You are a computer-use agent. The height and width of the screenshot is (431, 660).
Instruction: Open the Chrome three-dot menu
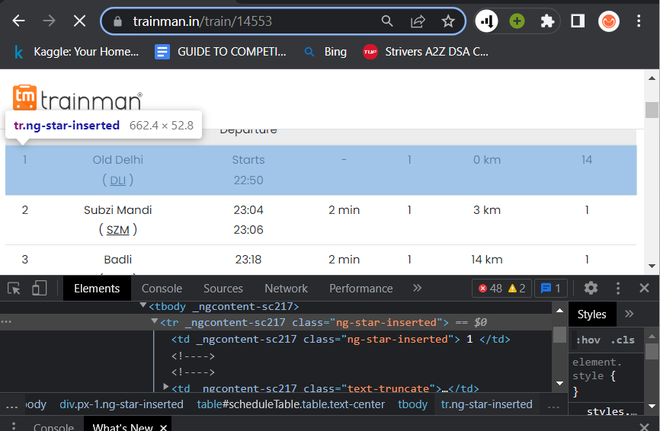[x=639, y=21]
